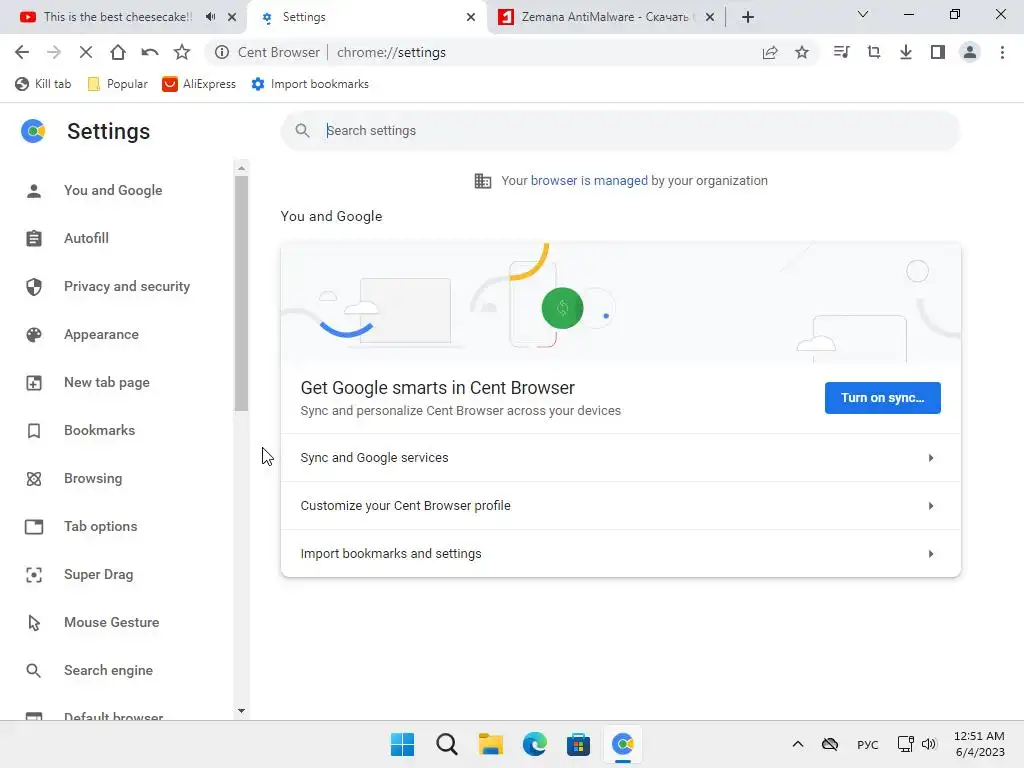Stop page loading with the X button
1024x768 pixels.
point(86,52)
